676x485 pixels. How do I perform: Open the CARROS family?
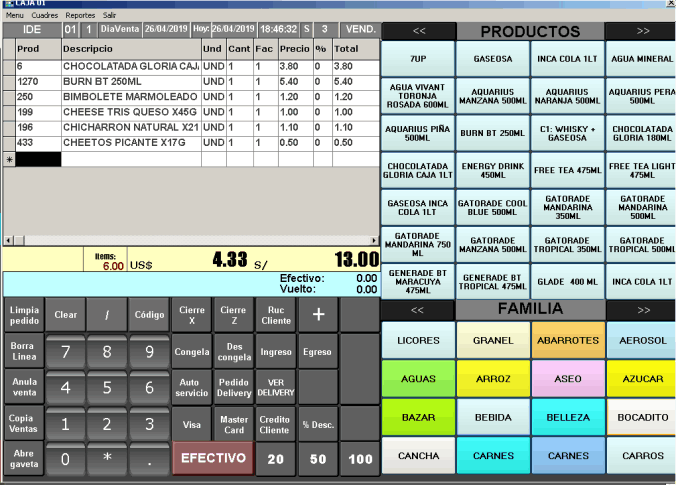tap(642, 456)
